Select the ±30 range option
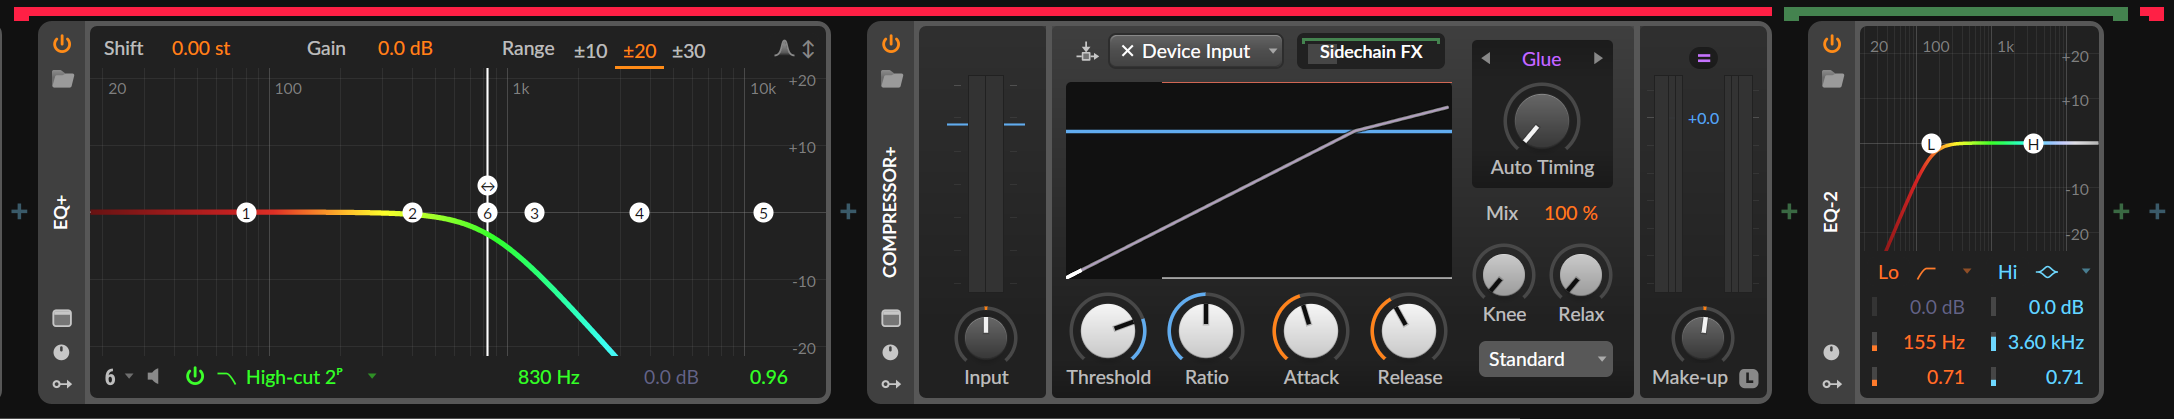Screen dimensions: 2174x419 (x=688, y=51)
